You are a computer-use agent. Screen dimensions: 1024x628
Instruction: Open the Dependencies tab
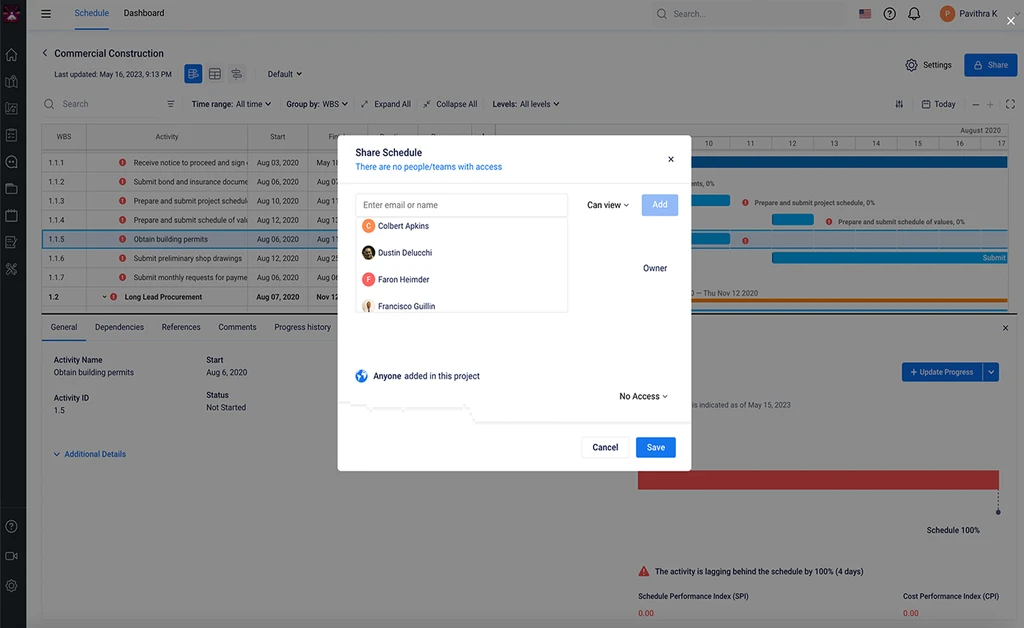coord(119,327)
